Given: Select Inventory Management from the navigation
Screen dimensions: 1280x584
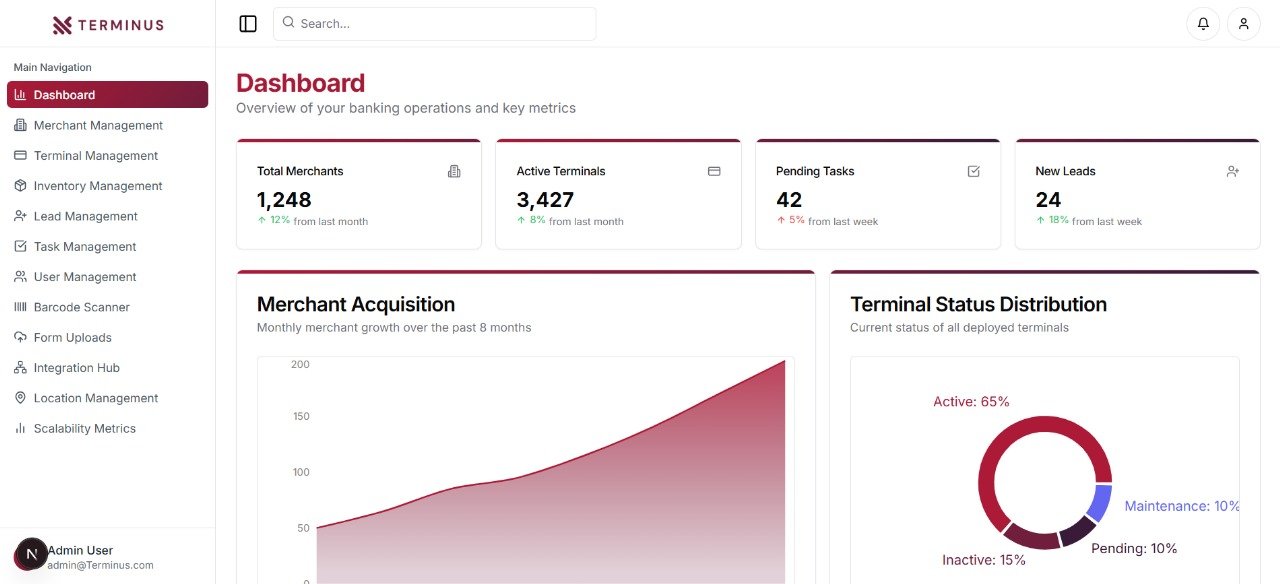Looking at the screenshot, I should pos(97,186).
